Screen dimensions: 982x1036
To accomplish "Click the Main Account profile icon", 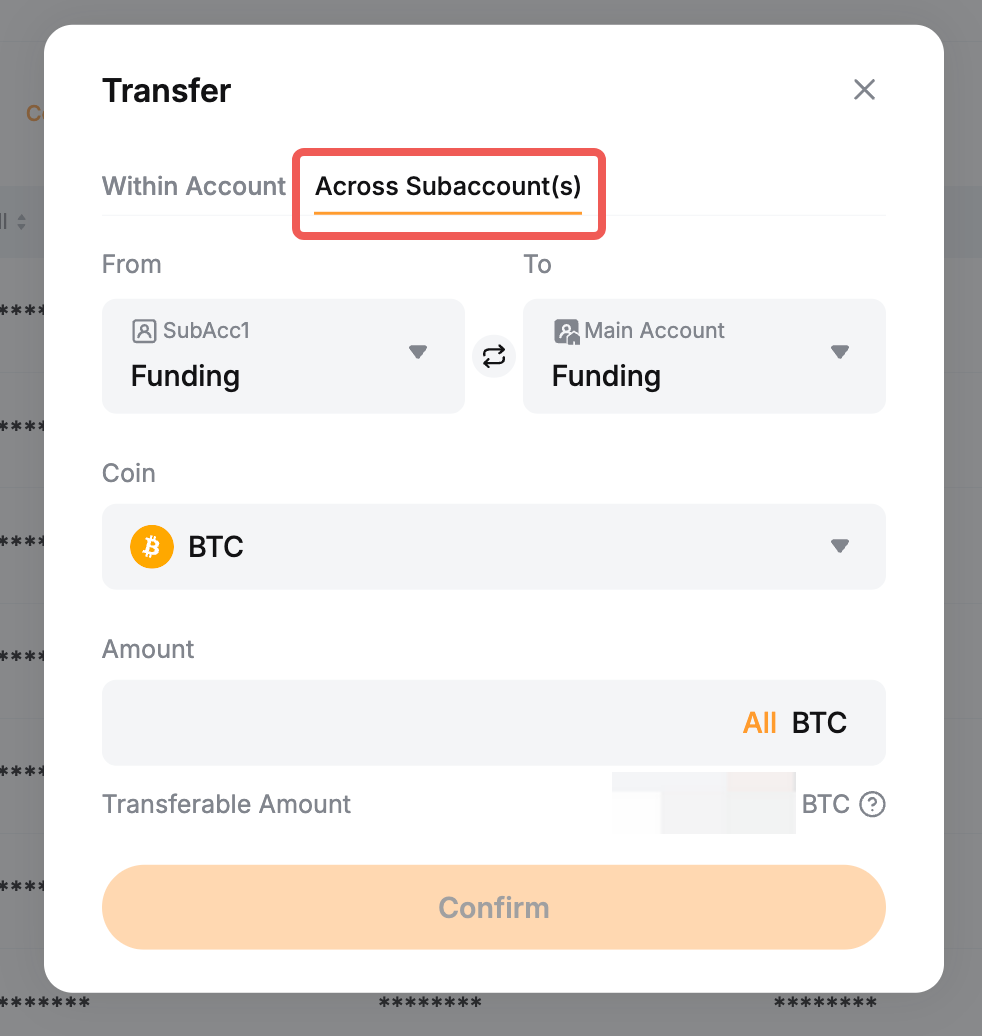I will point(566,331).
